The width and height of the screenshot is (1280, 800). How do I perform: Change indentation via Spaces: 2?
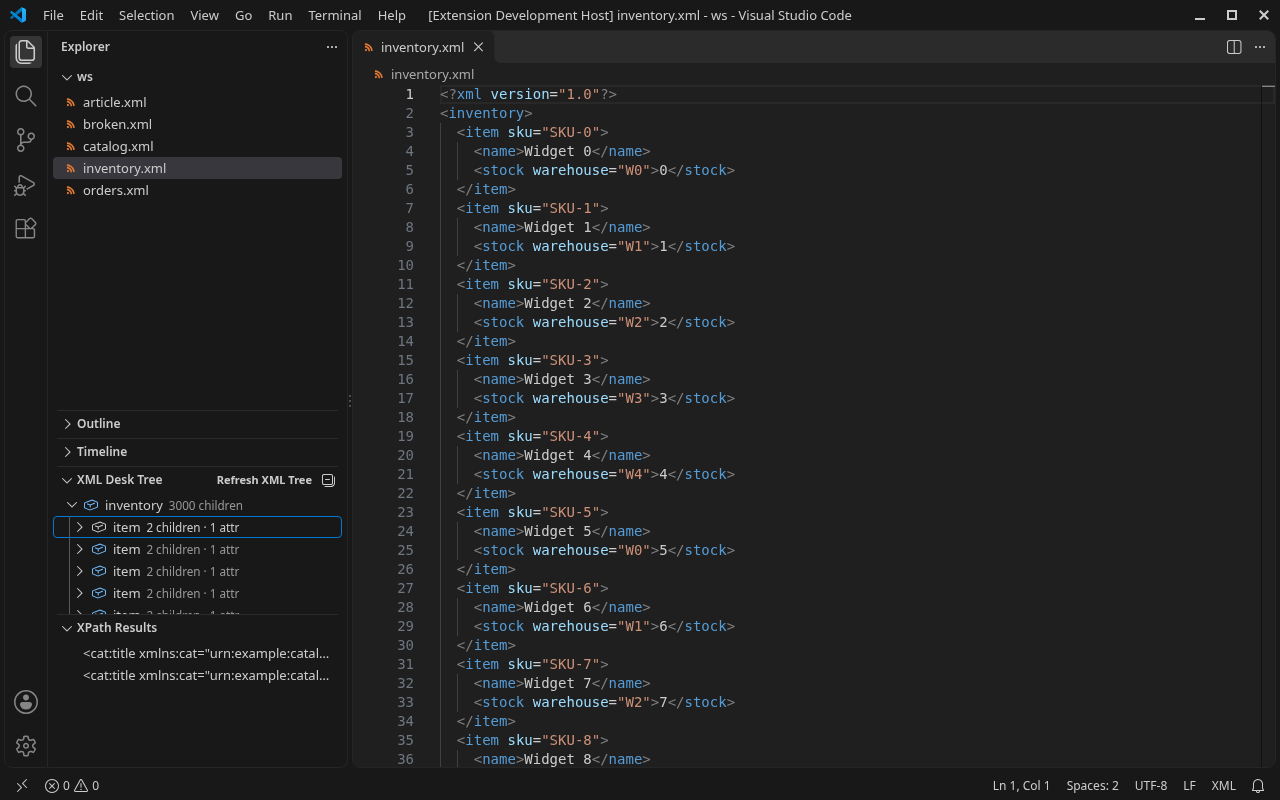click(1093, 786)
